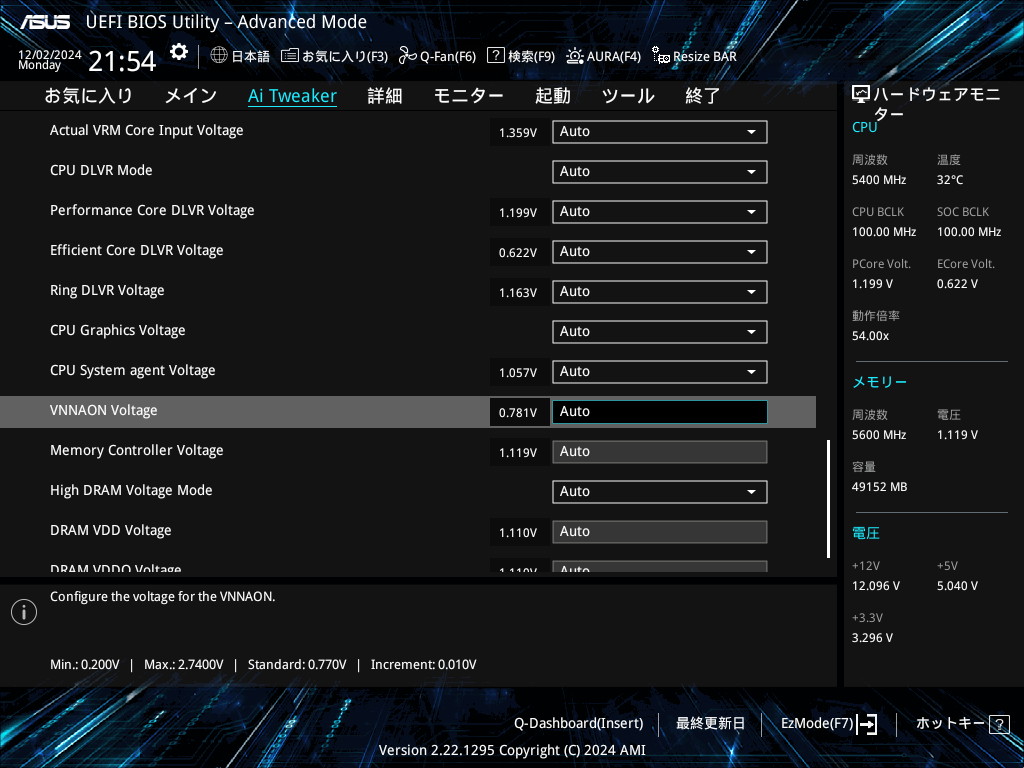Image resolution: width=1024 pixels, height=768 pixels.
Task: Click the Max.: 2.7400V hint text
Action: [x=184, y=665]
